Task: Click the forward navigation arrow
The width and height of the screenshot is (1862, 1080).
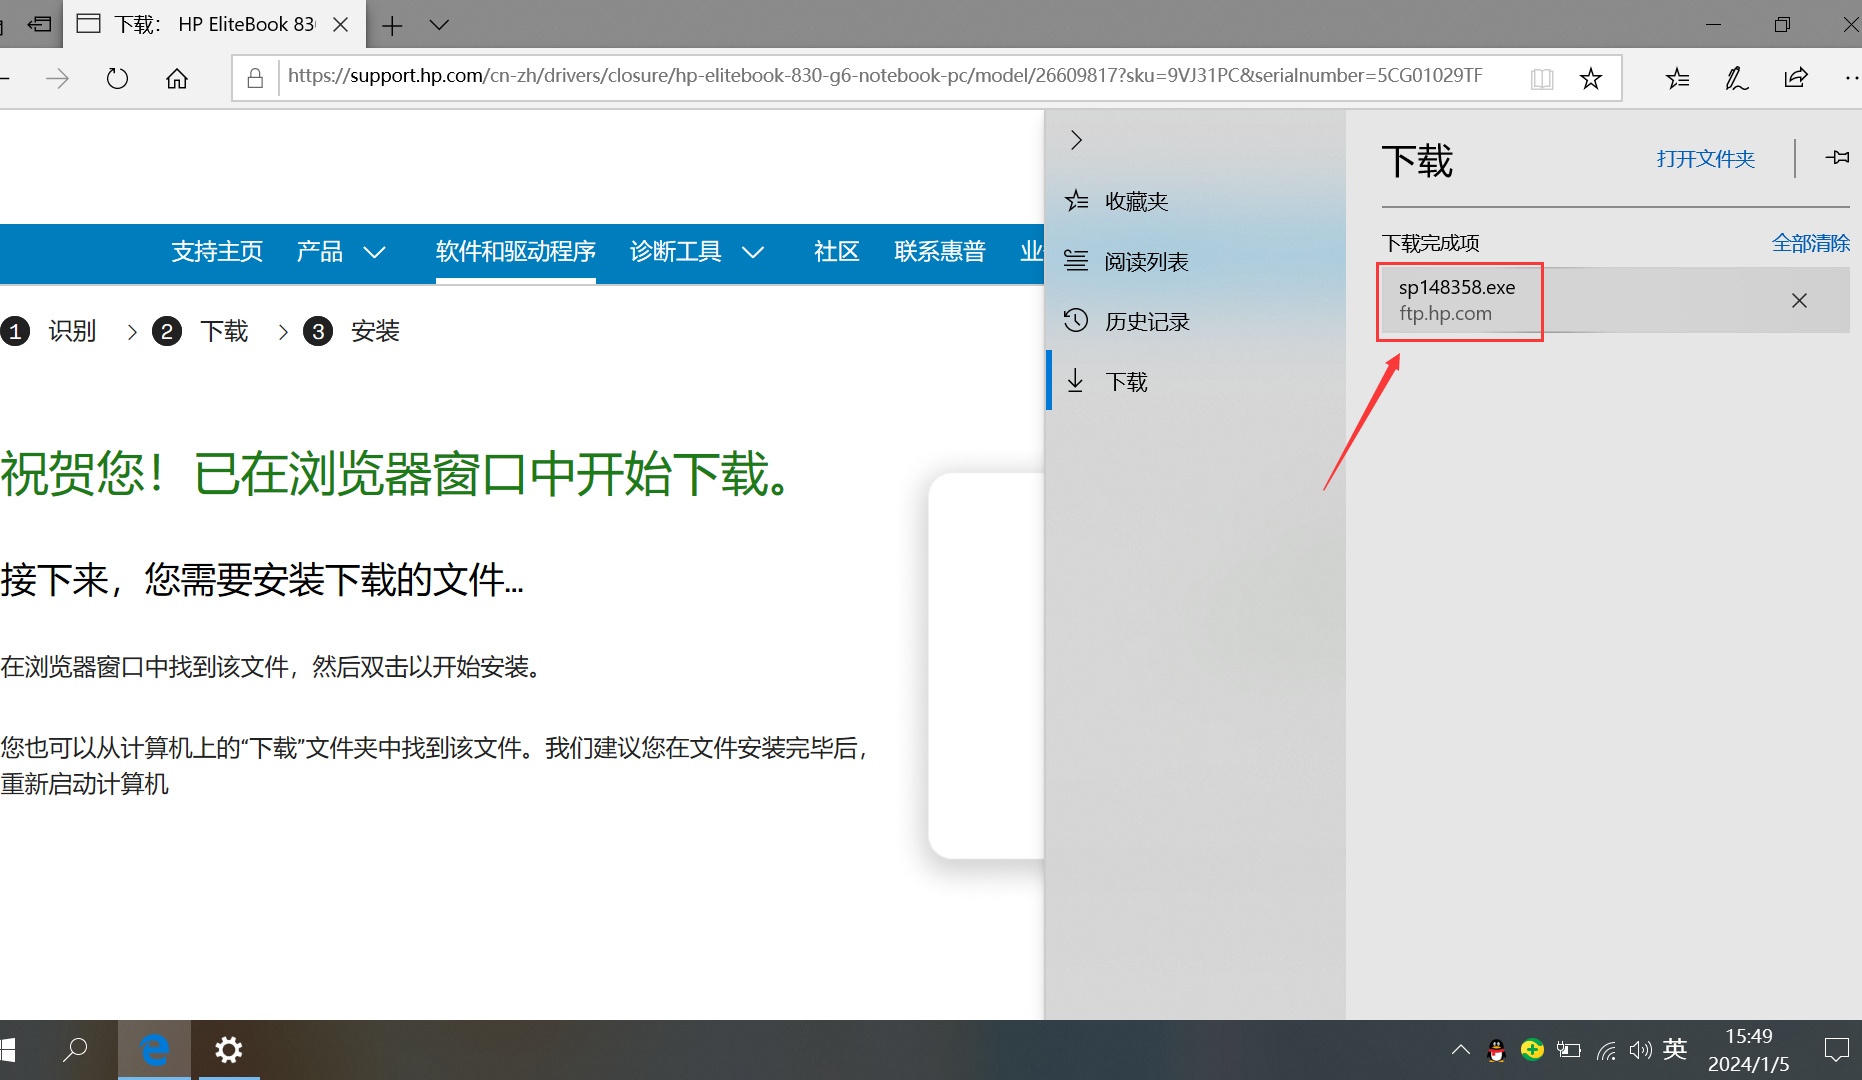Action: click(57, 78)
